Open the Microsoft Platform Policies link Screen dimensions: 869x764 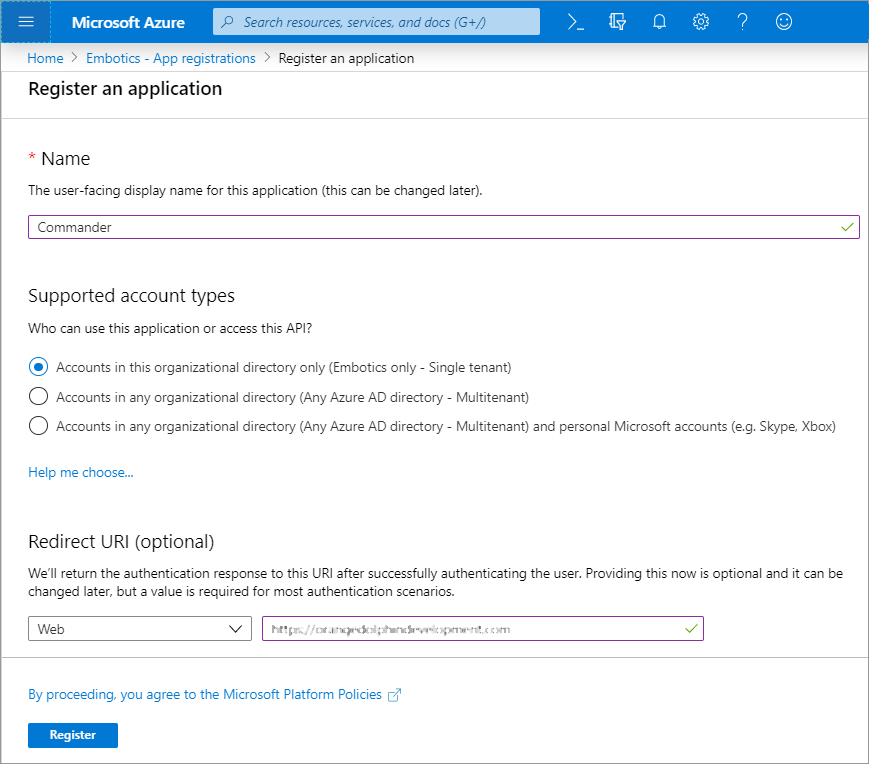pos(205,695)
